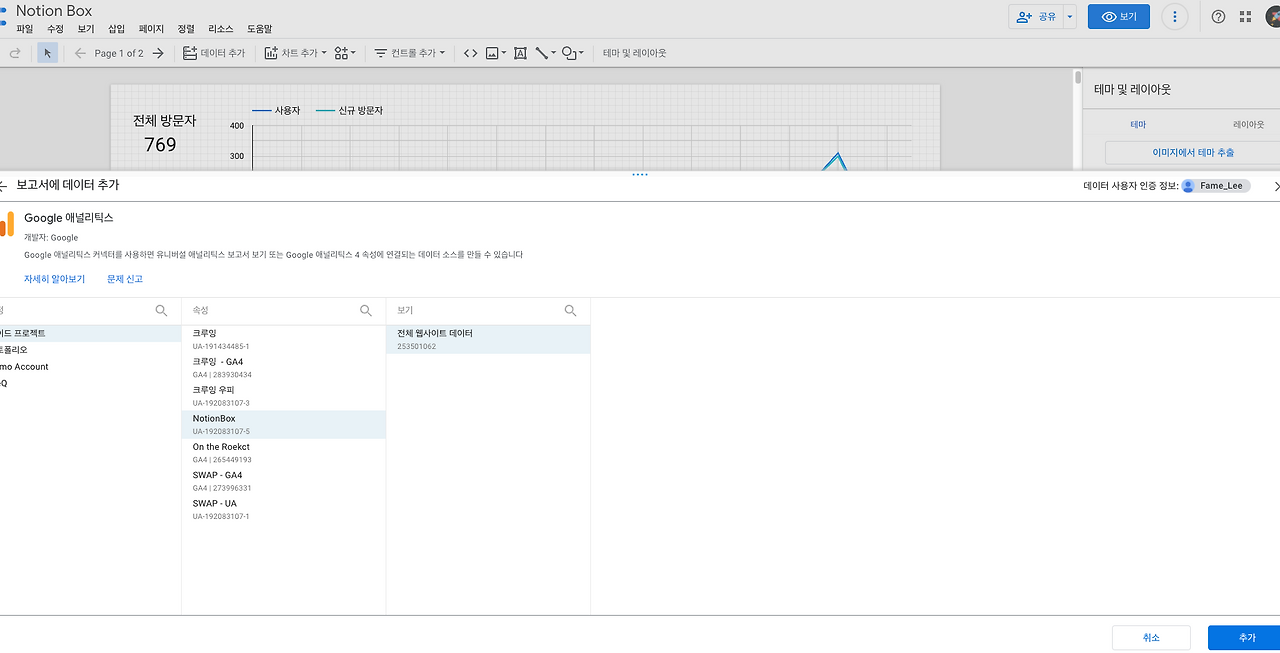Screen dimensions: 1280x653
Task: Open the 문제 신고 link
Action: [125, 279]
